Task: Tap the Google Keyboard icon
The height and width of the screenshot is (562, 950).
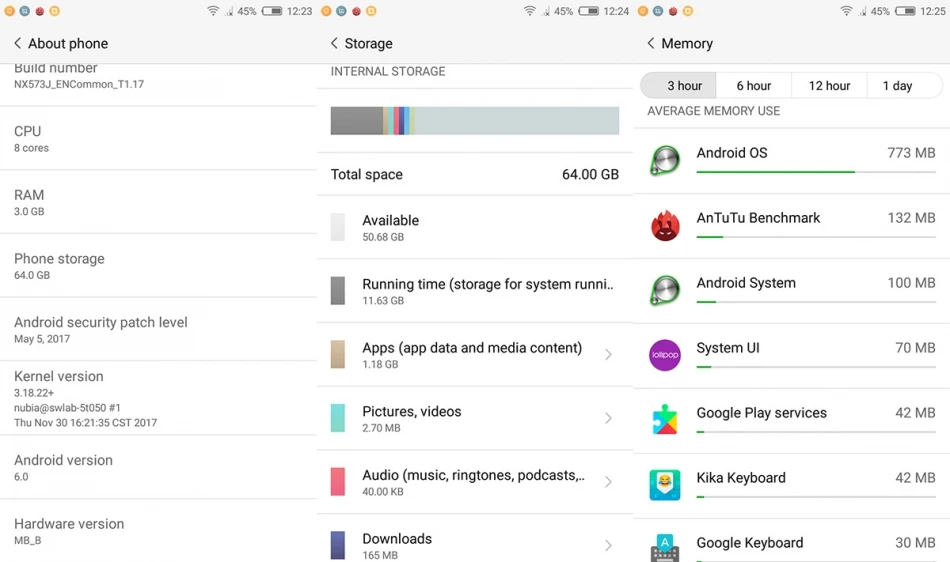Action: 665,547
